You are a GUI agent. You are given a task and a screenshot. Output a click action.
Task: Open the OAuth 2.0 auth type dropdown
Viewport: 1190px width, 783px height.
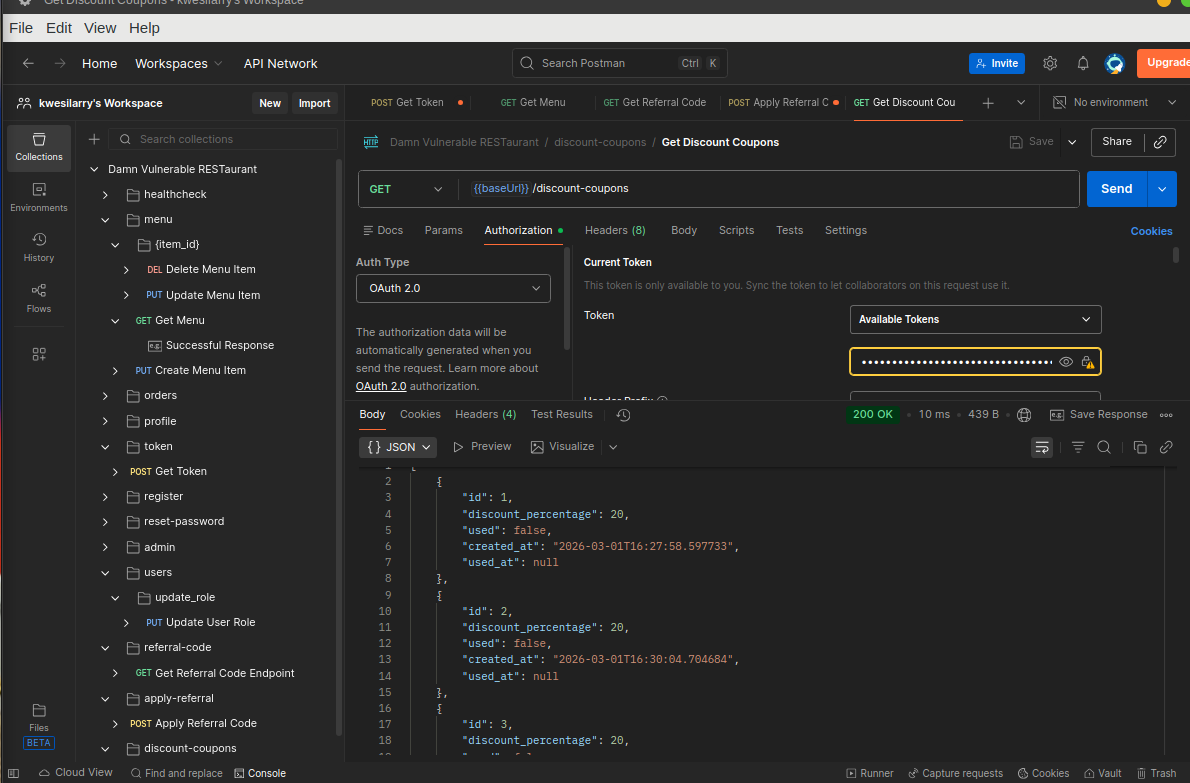pos(453,289)
